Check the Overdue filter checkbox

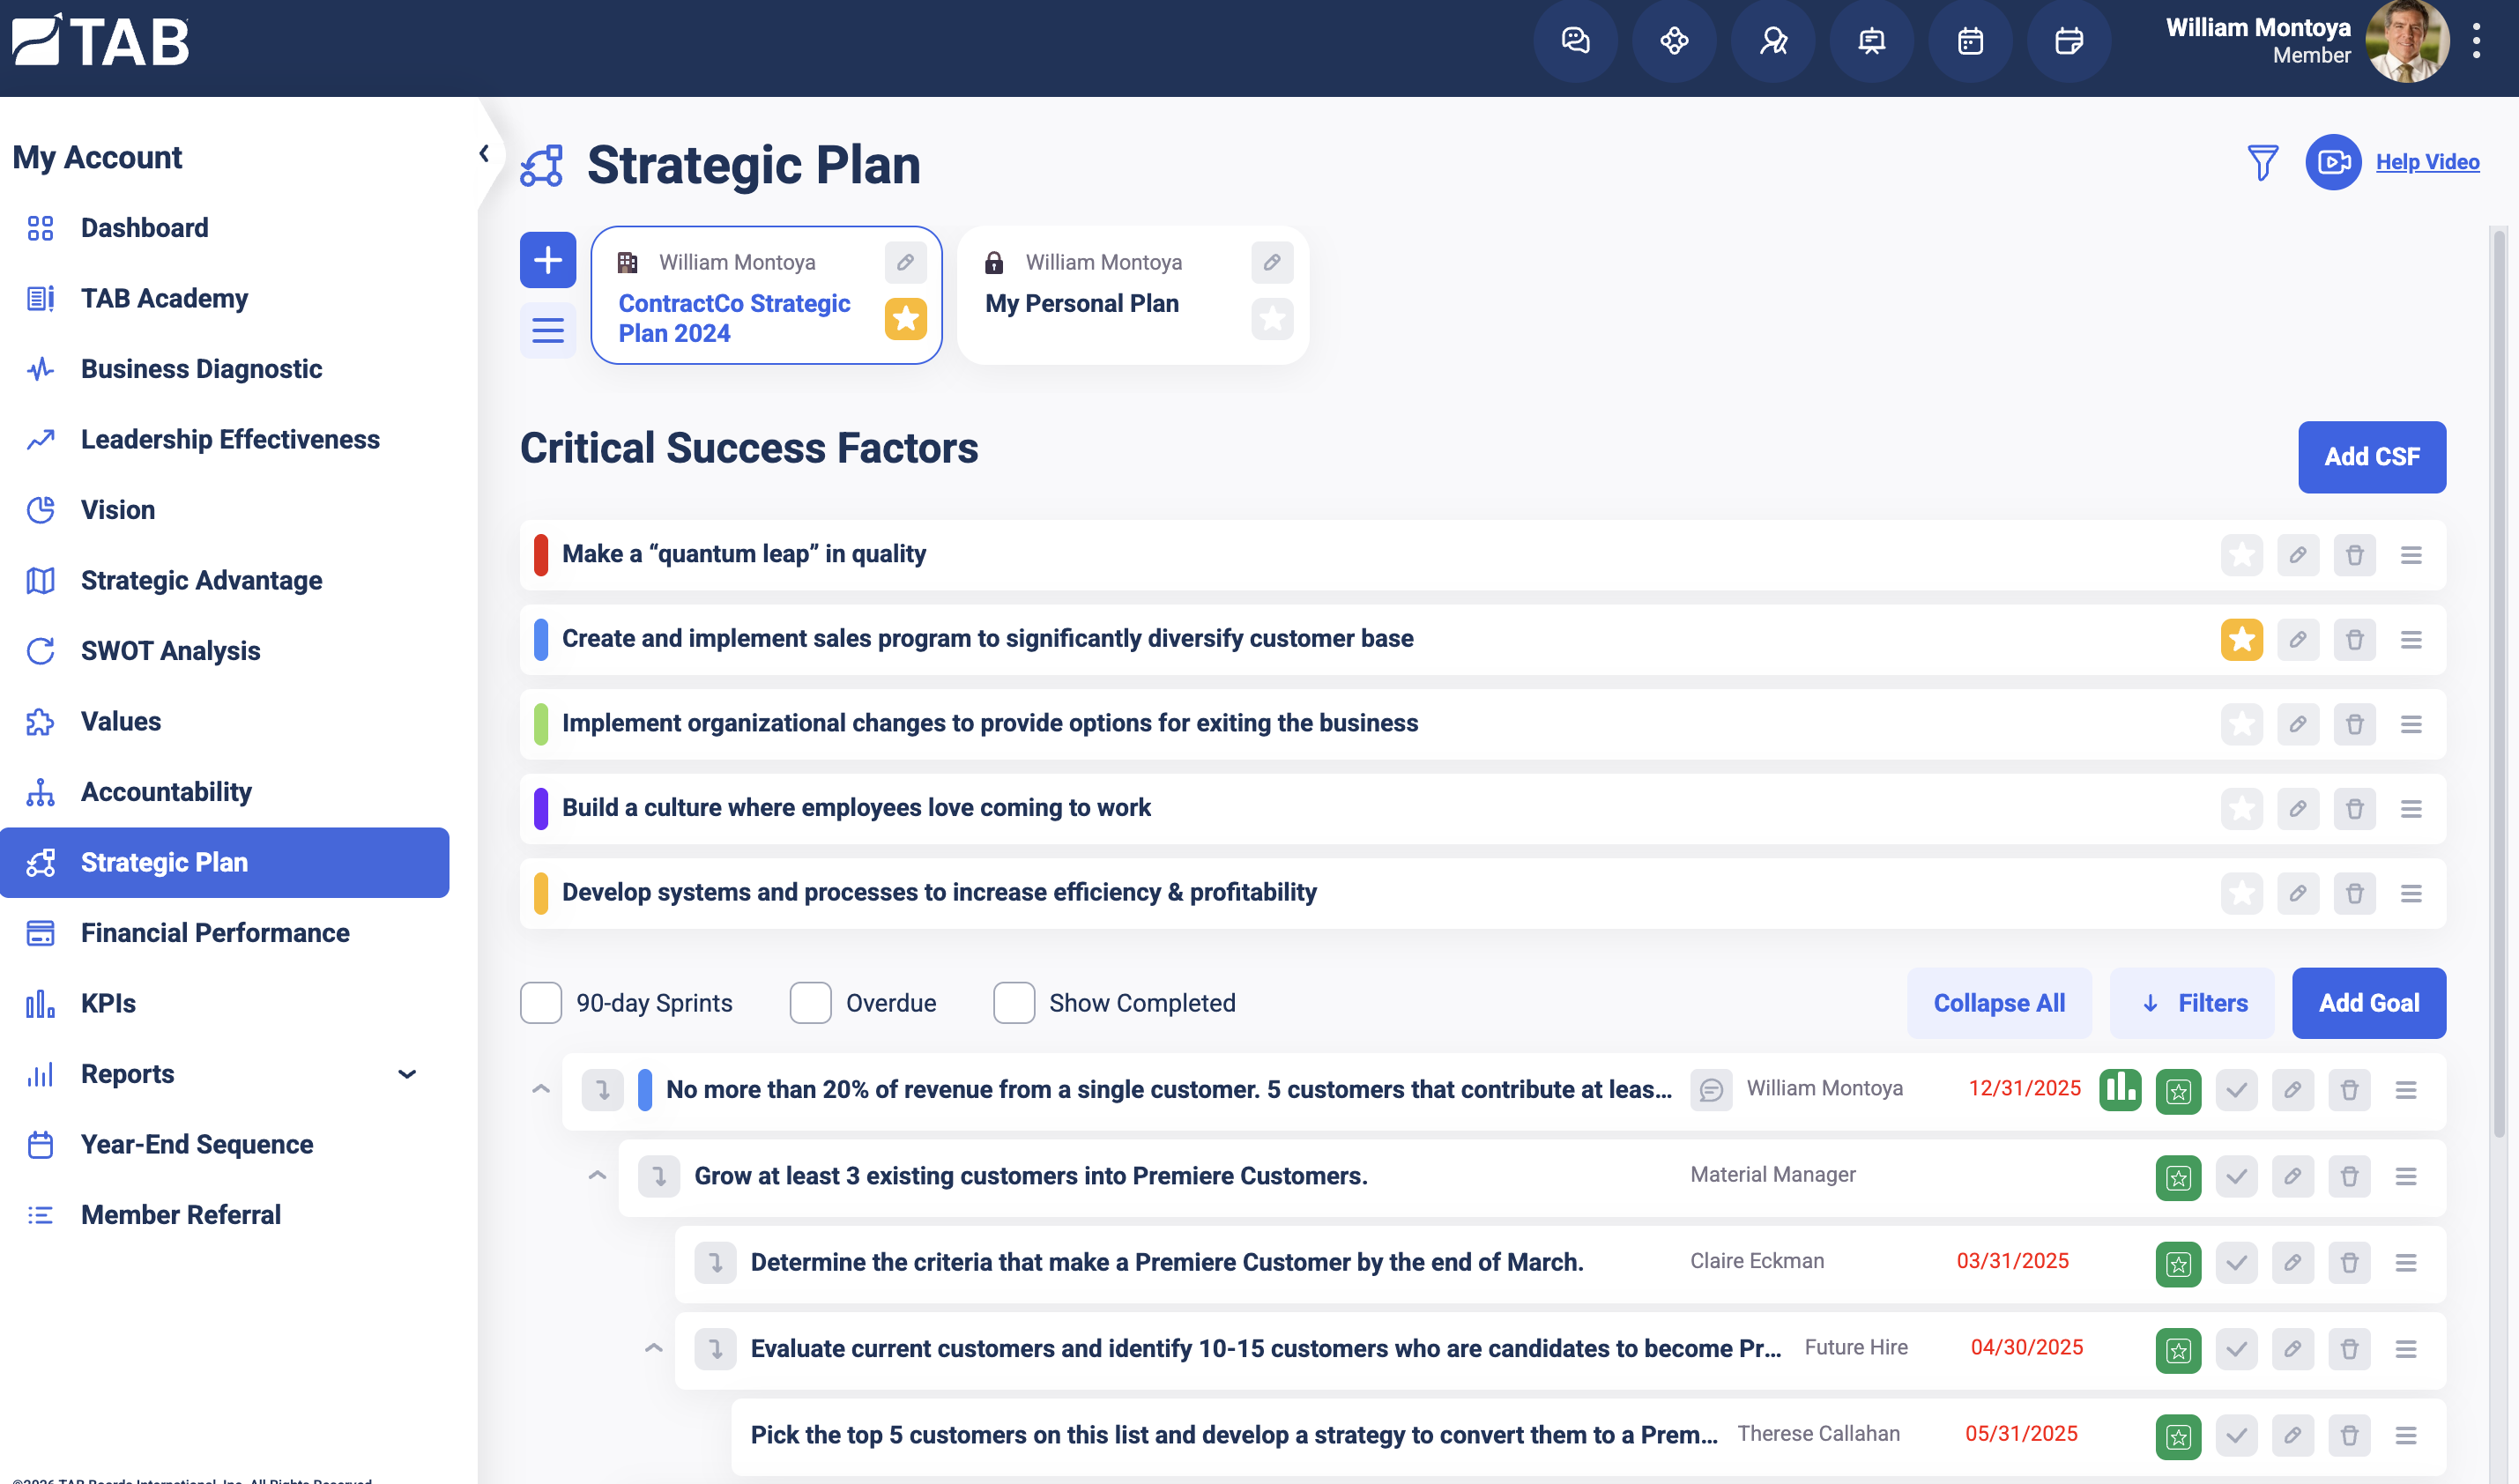811,1003
